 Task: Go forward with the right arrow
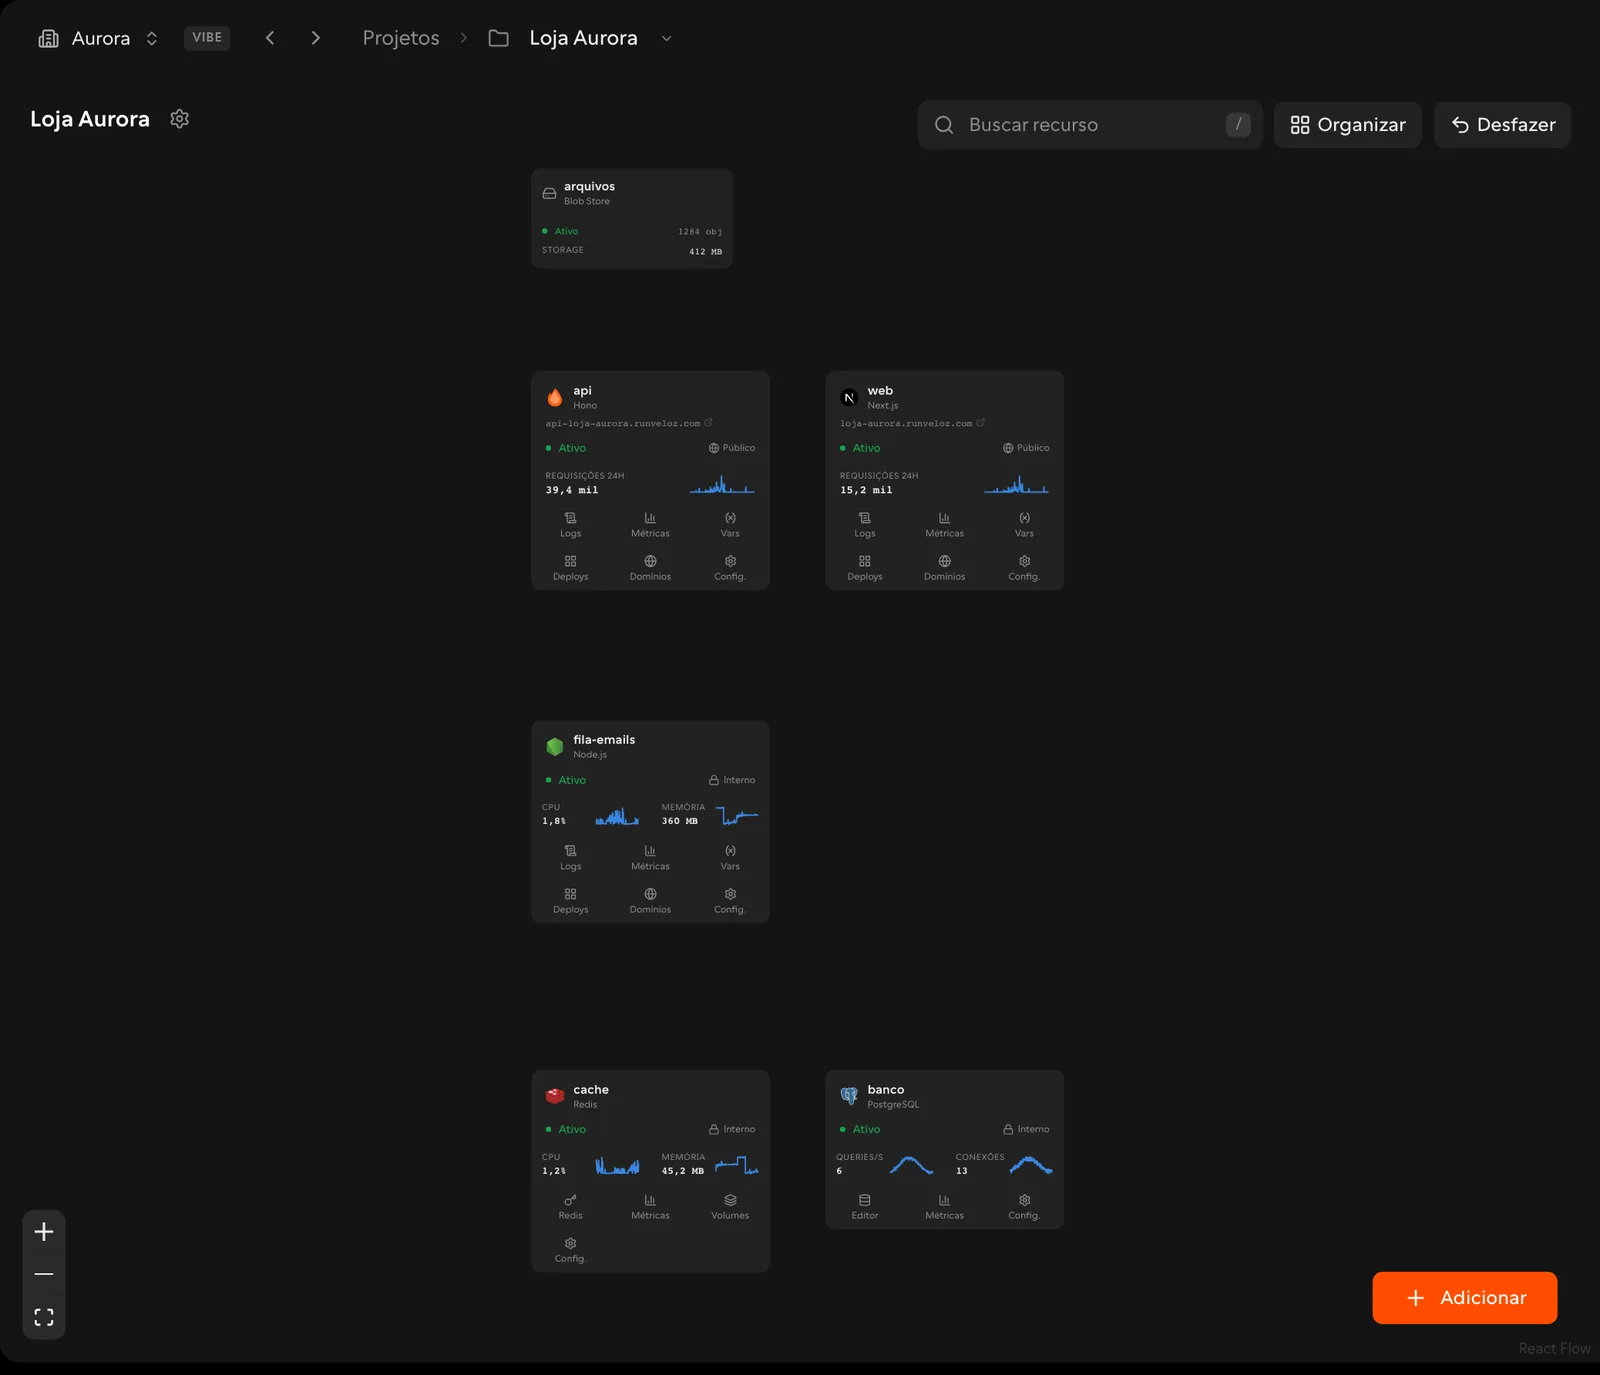click(x=316, y=38)
